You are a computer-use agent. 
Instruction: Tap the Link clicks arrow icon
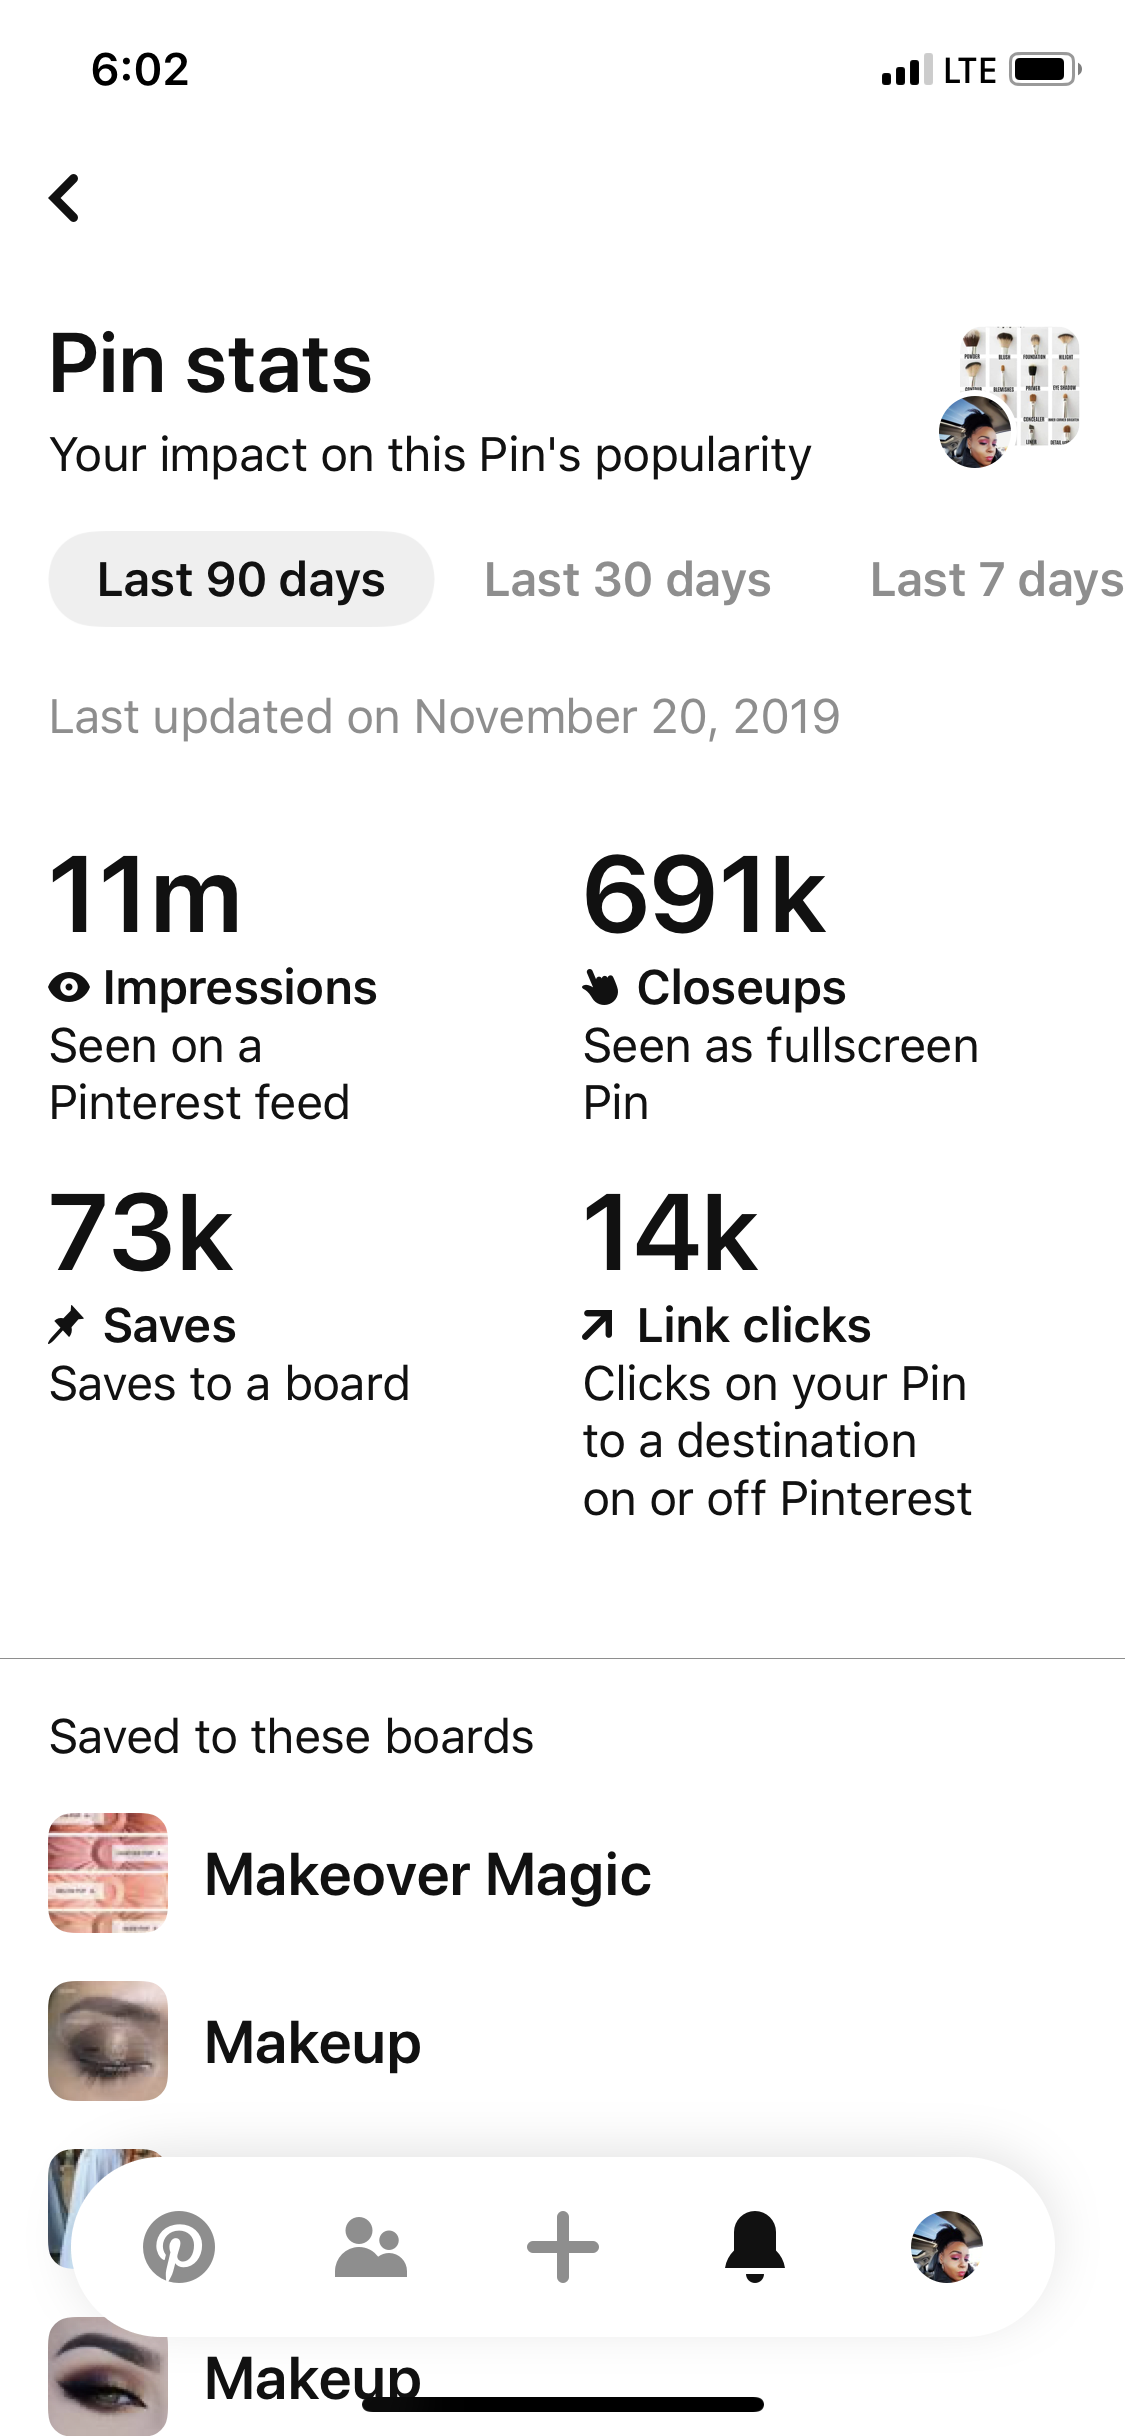point(598,1326)
